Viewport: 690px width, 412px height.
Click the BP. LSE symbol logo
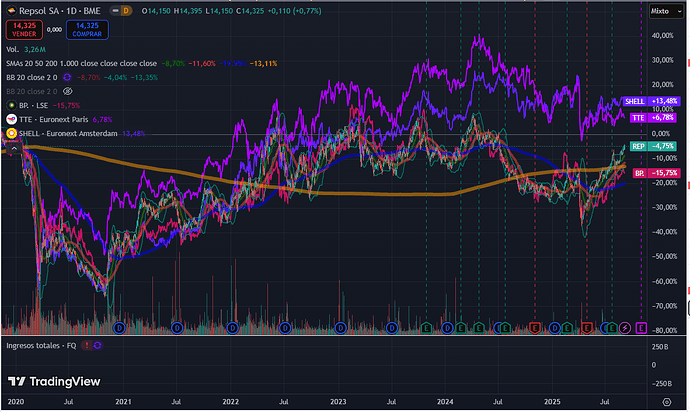point(11,104)
